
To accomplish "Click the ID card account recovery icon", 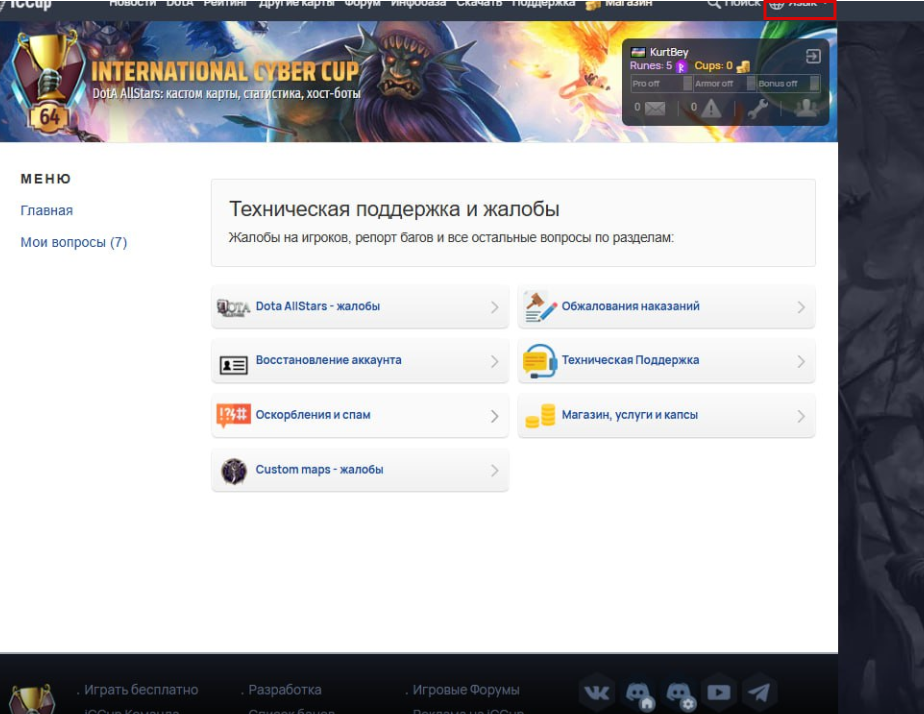I will 233,365.
